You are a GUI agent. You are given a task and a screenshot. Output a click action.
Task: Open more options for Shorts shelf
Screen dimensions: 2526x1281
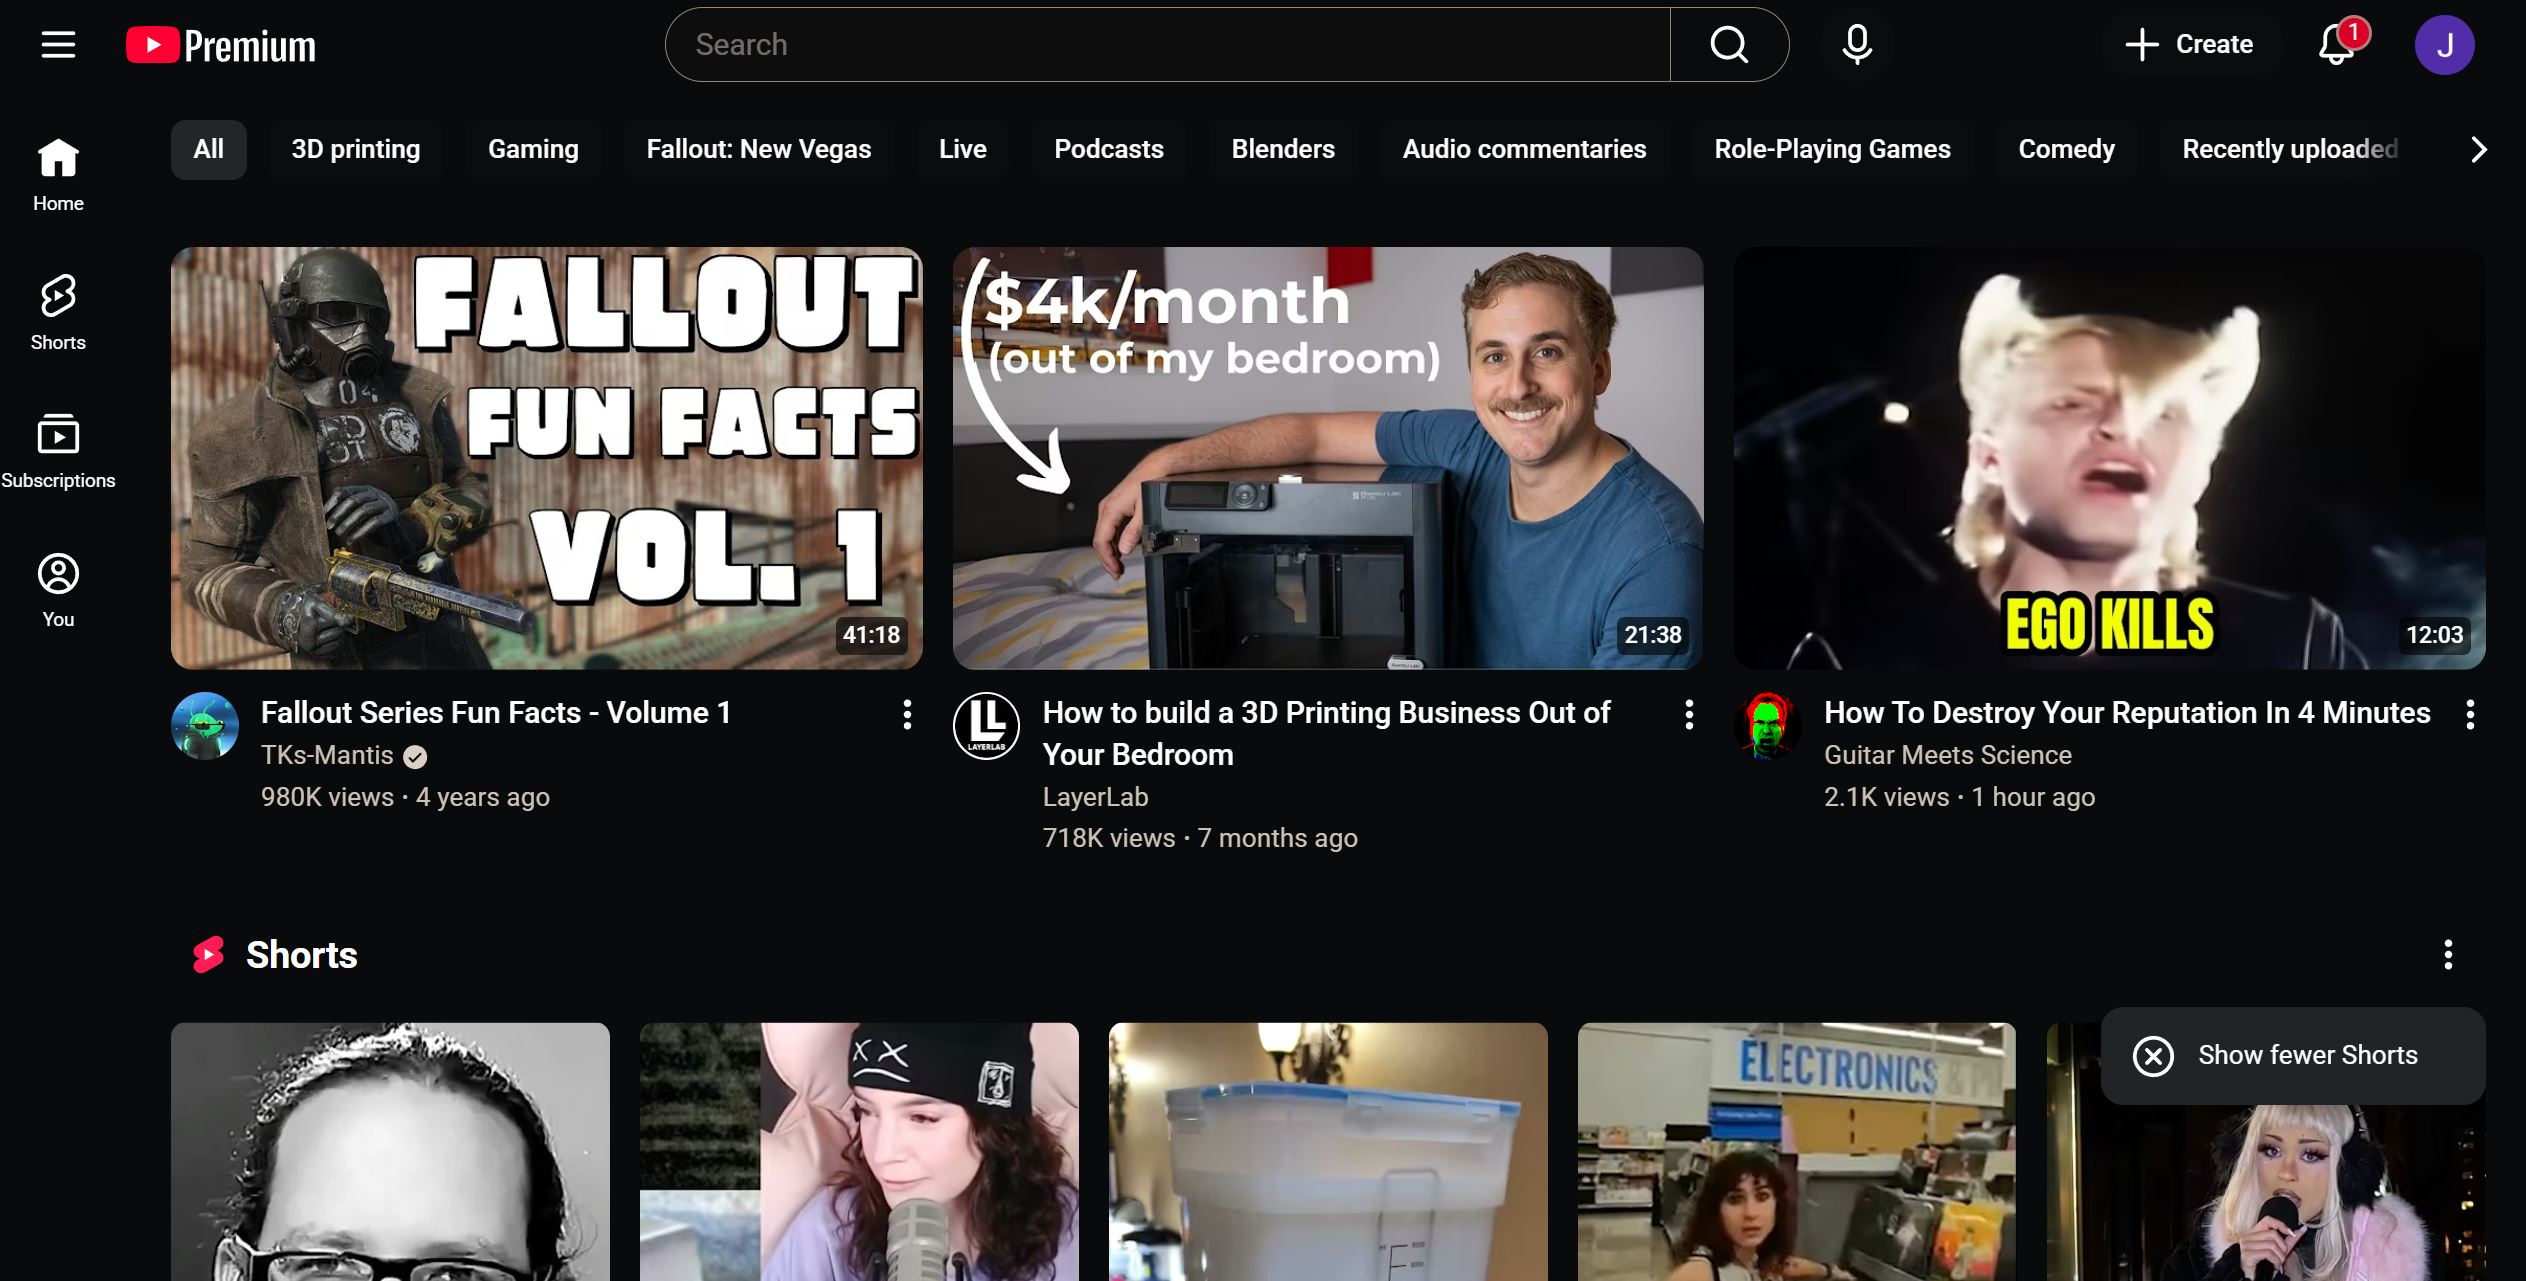(x=2447, y=955)
